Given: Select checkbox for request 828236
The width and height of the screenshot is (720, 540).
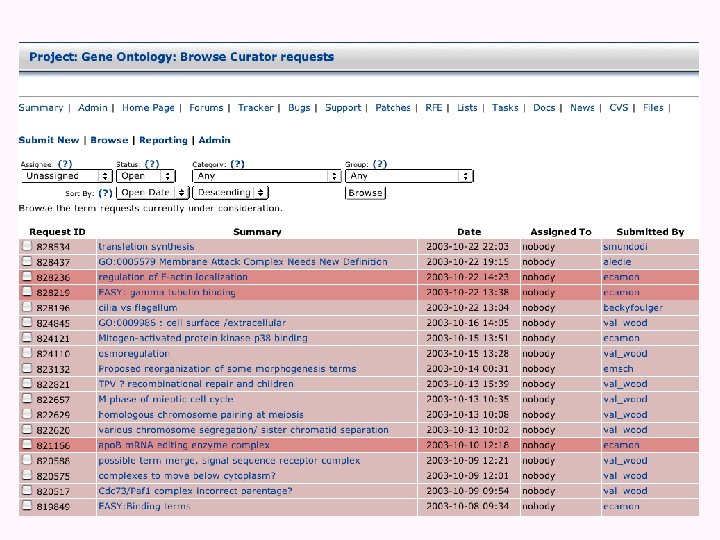Looking at the screenshot, I should tap(27, 276).
